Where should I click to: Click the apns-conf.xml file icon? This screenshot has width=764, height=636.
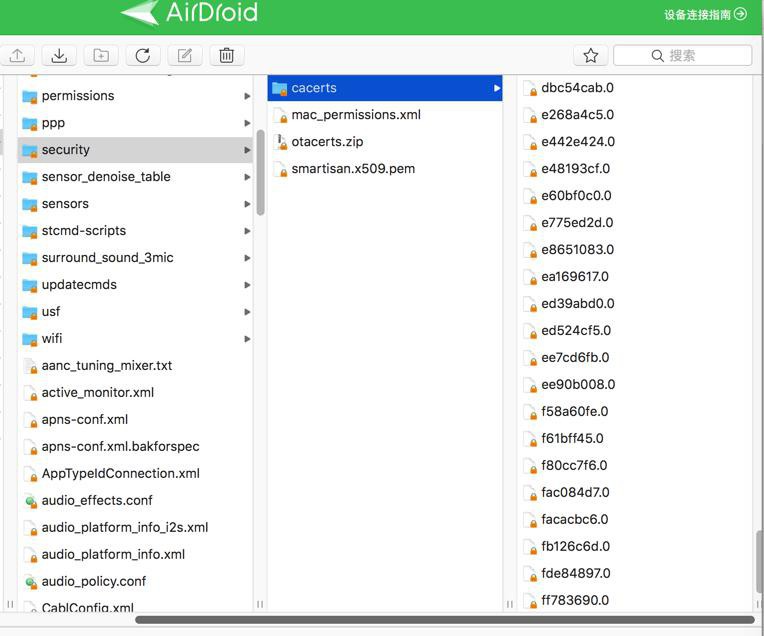(31, 421)
